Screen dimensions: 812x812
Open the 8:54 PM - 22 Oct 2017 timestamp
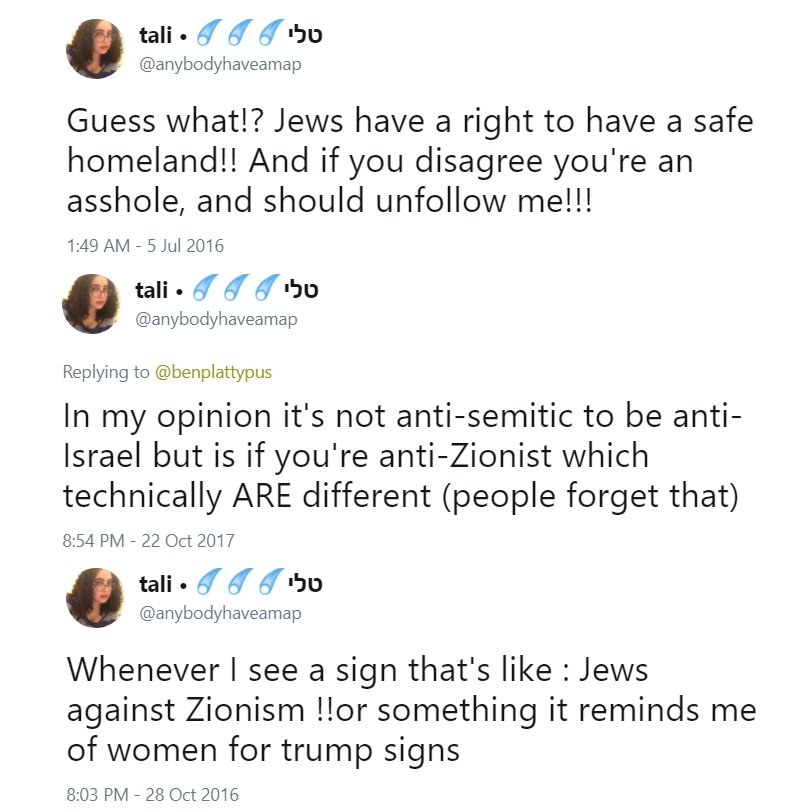148,541
